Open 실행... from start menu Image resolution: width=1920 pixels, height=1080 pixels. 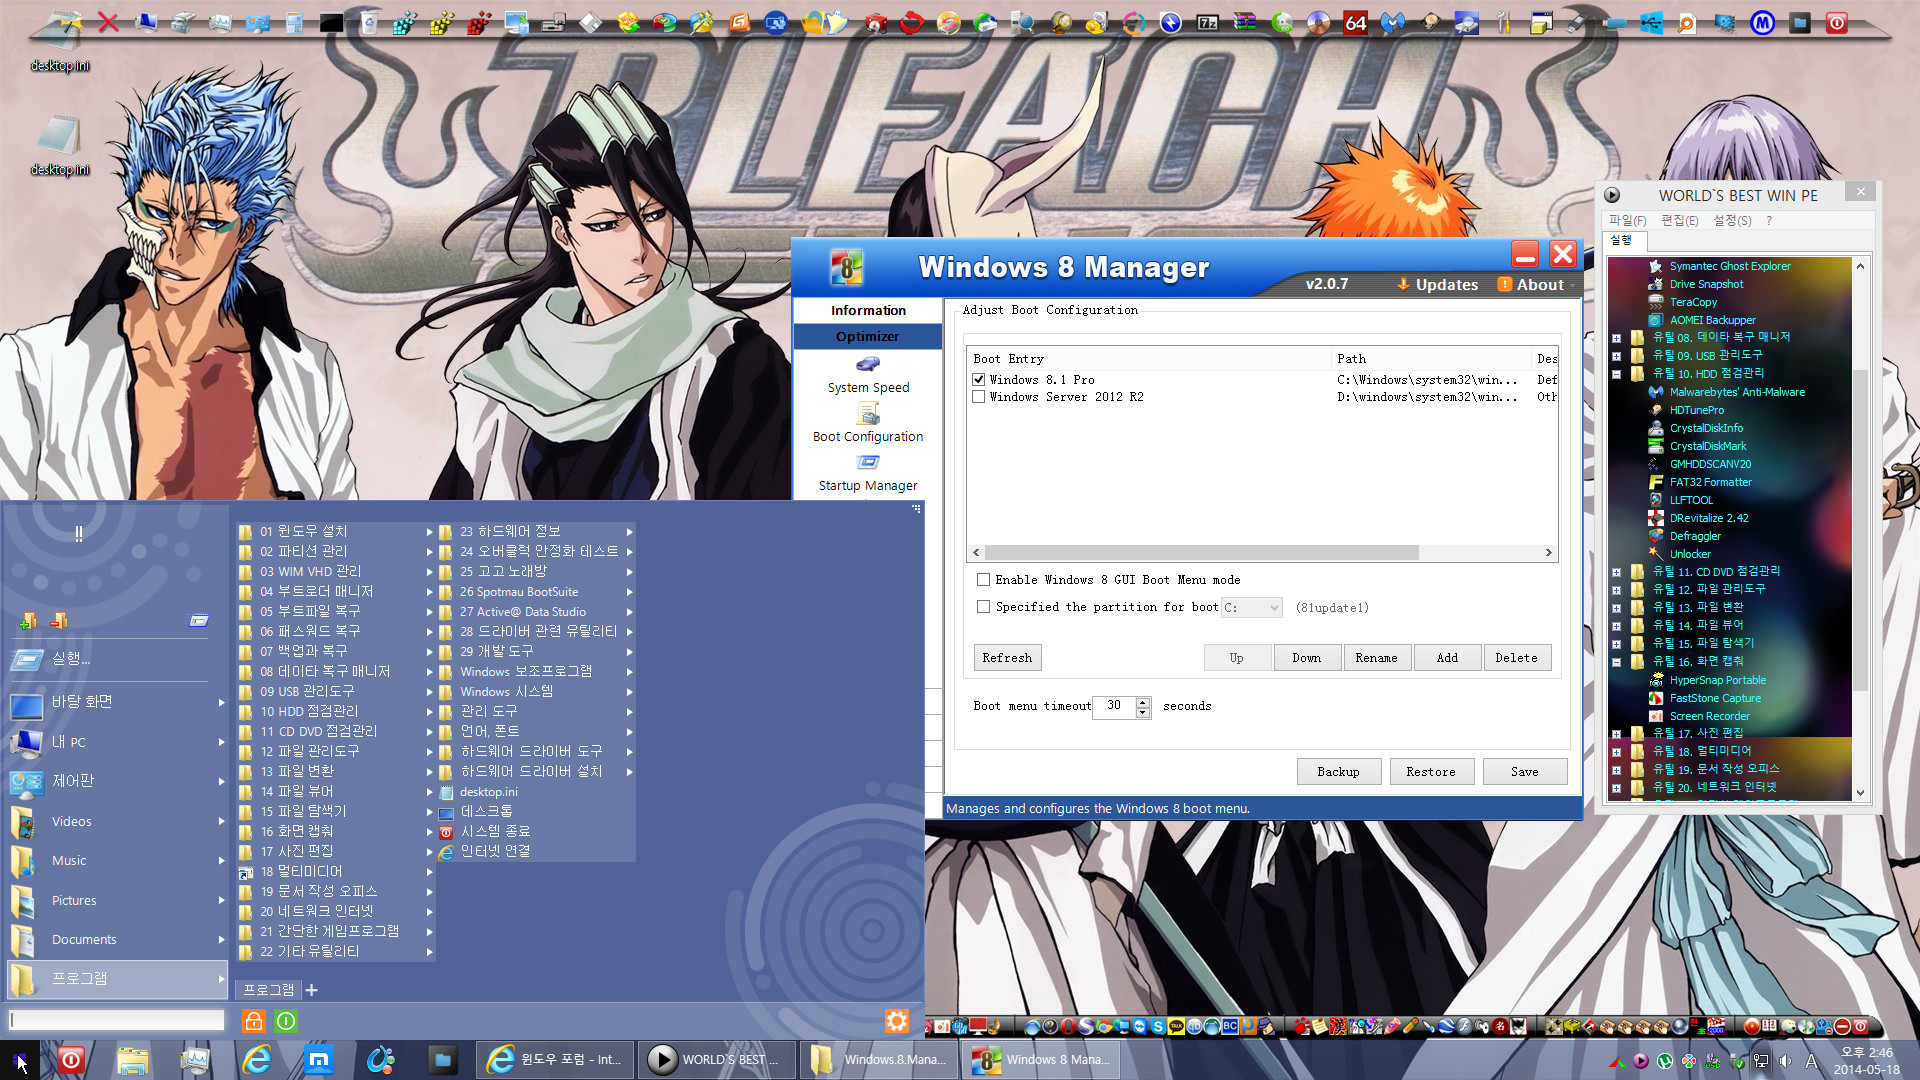[117, 658]
